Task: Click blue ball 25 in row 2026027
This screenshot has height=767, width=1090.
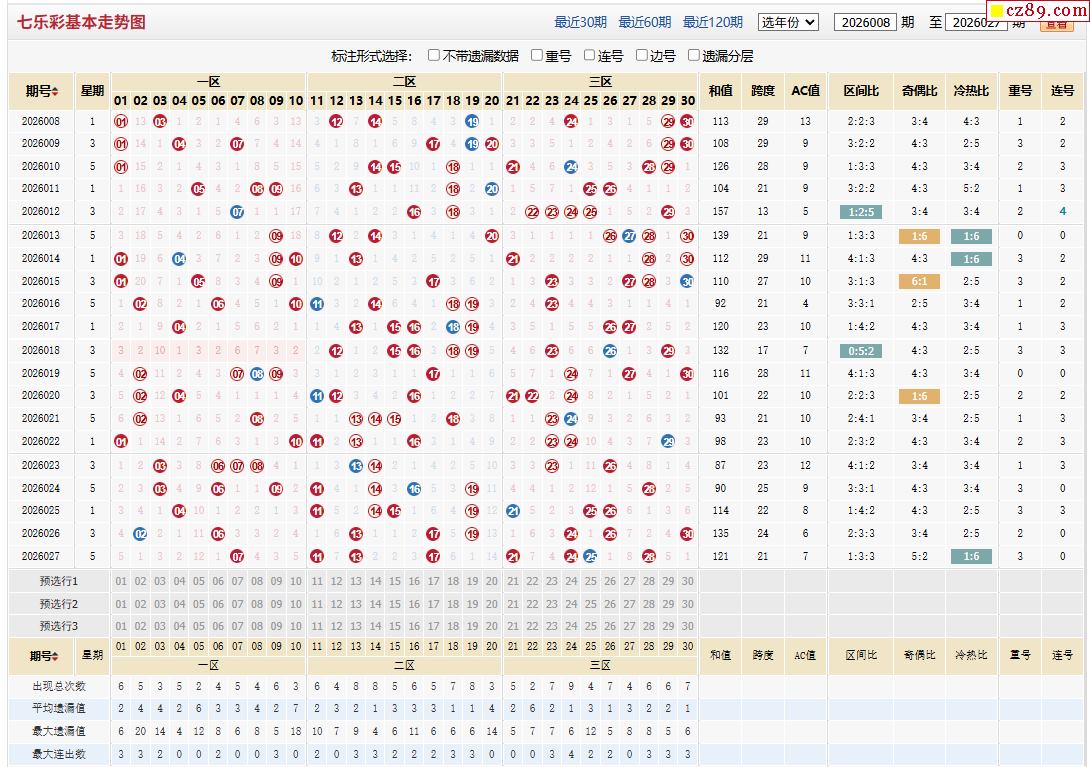Action: [590, 557]
